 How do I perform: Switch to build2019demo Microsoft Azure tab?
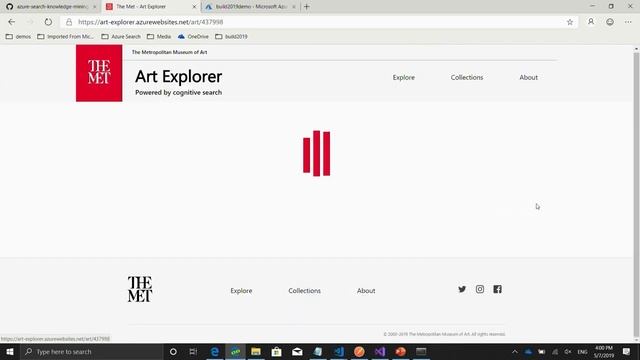point(250,7)
